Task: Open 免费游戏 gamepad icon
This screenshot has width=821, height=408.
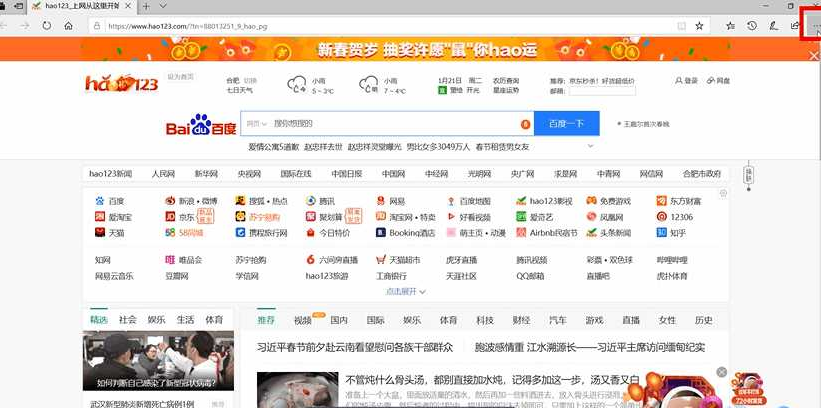Action: click(591, 201)
